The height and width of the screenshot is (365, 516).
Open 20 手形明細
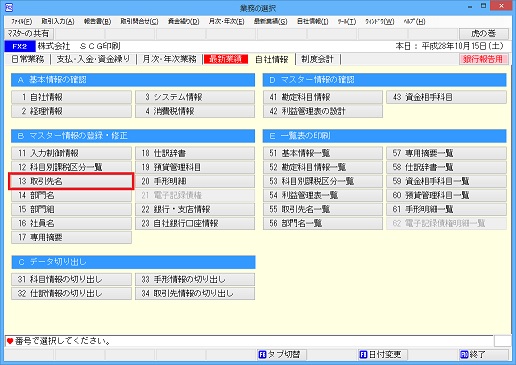(x=195, y=181)
